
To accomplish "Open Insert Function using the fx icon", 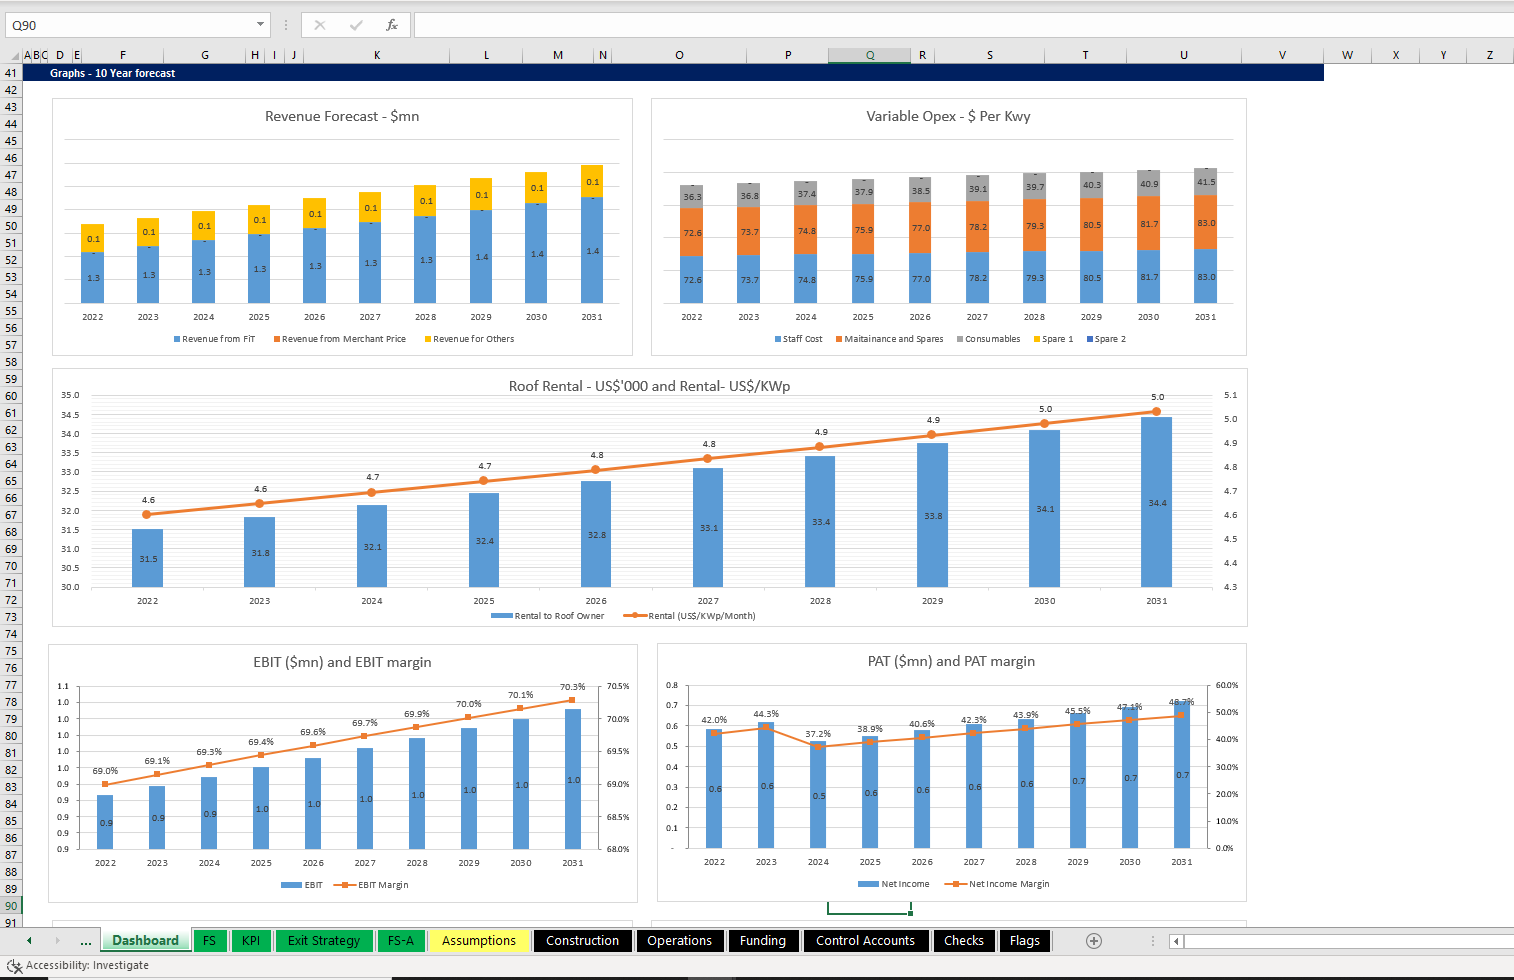I will (x=392, y=25).
